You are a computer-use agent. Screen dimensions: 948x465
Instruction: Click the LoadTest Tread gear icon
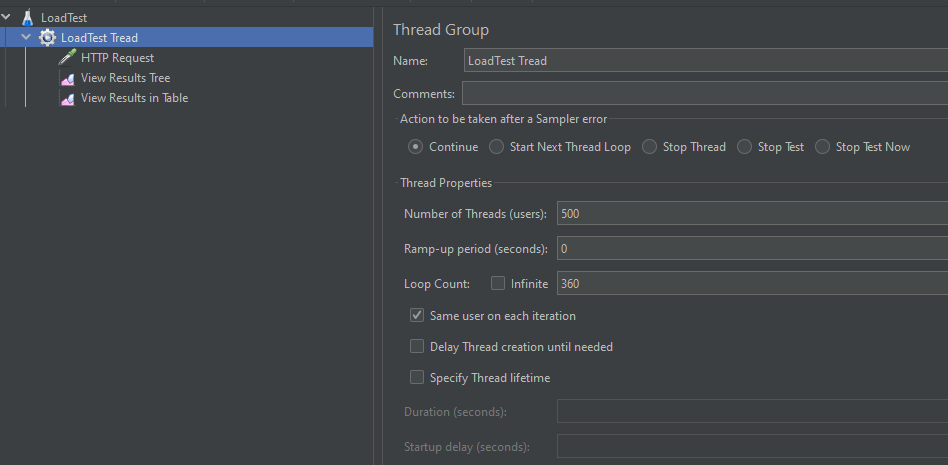point(47,38)
